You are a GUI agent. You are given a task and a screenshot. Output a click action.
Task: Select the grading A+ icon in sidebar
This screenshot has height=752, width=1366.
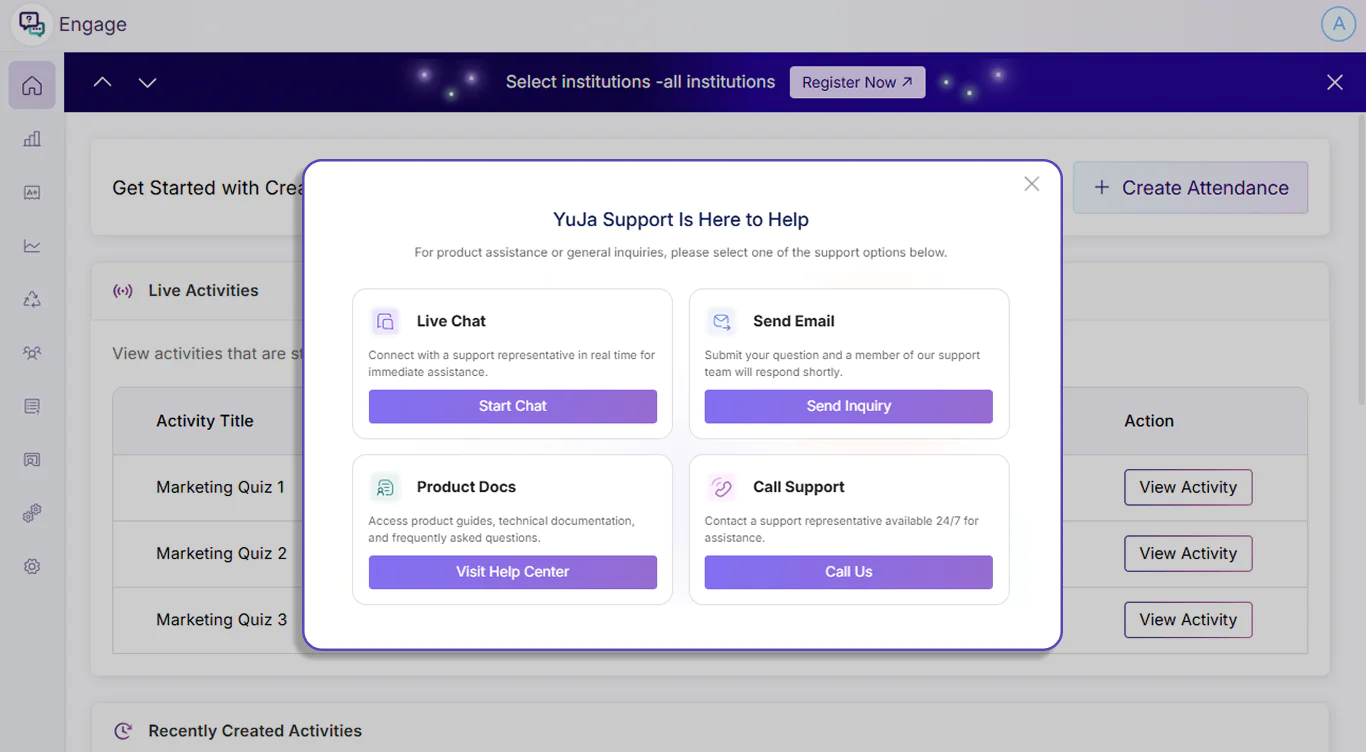point(31,192)
